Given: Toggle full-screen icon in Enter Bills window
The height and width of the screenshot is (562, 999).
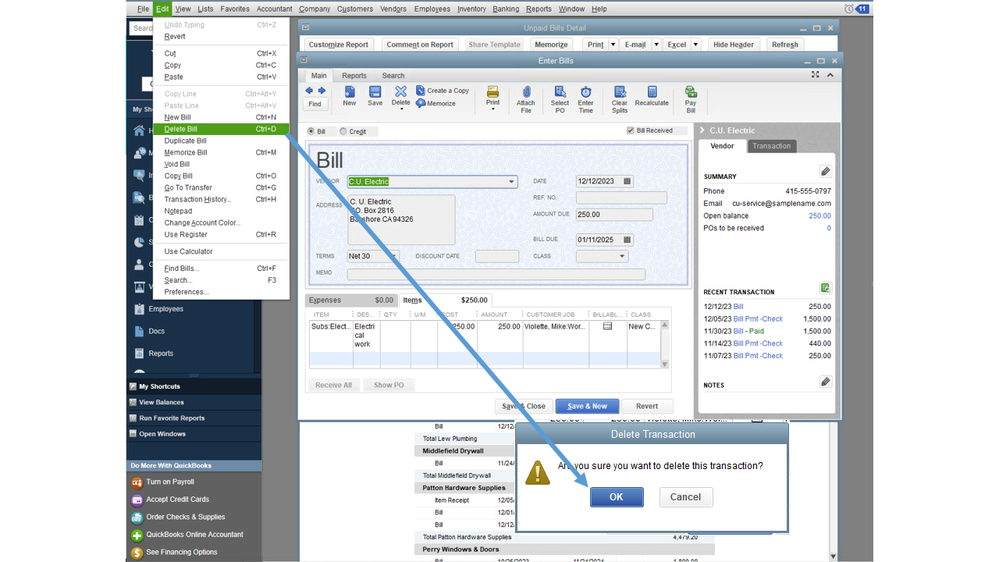Looking at the screenshot, I should (x=815, y=75).
